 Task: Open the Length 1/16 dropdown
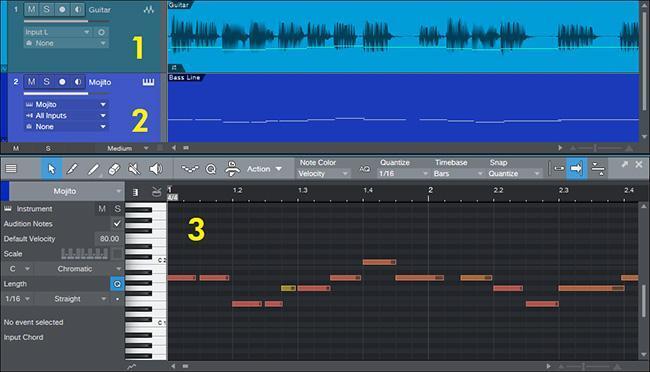click(17, 299)
